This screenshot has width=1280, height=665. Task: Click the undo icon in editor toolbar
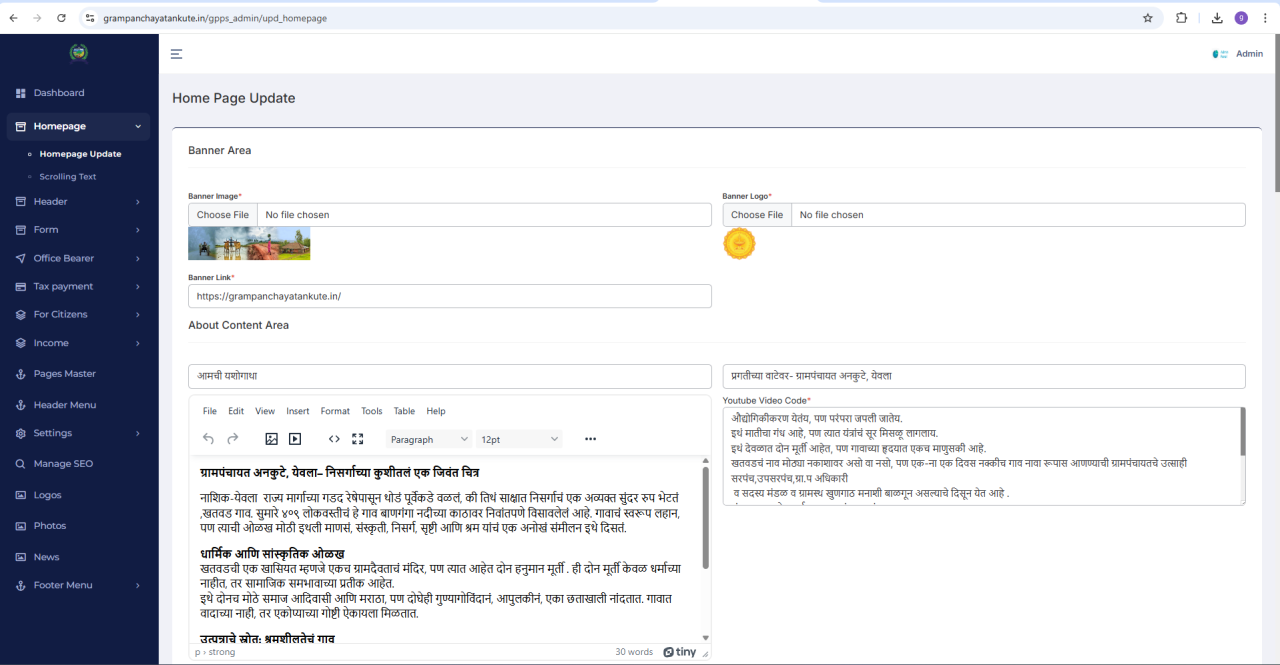pos(209,439)
